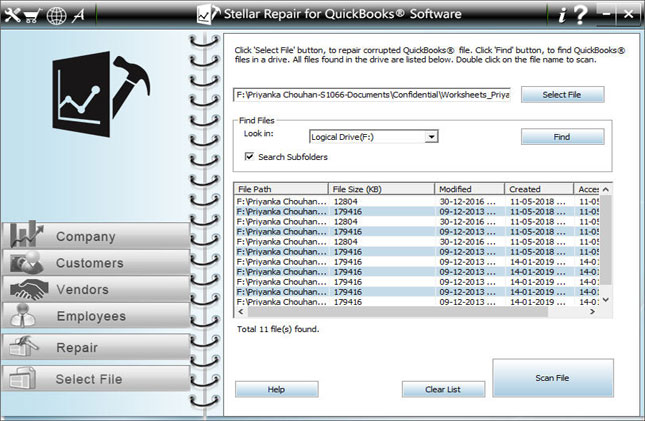Click the Stellar Repair title logo icon
This screenshot has height=421, width=645.
coord(208,14)
